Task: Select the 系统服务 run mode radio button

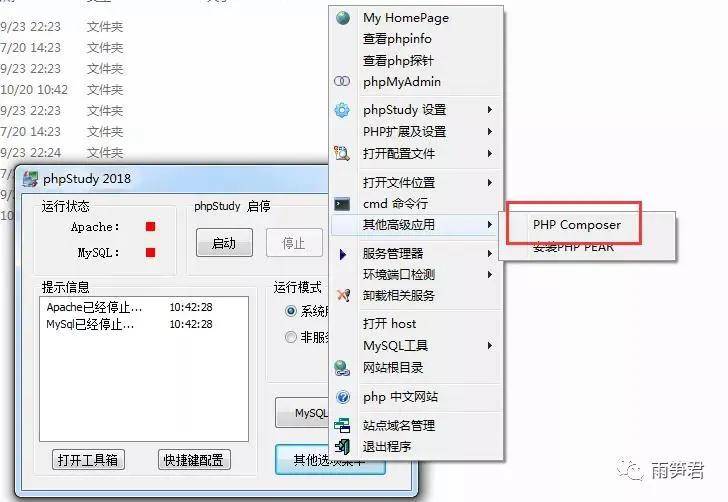Action: tap(291, 311)
